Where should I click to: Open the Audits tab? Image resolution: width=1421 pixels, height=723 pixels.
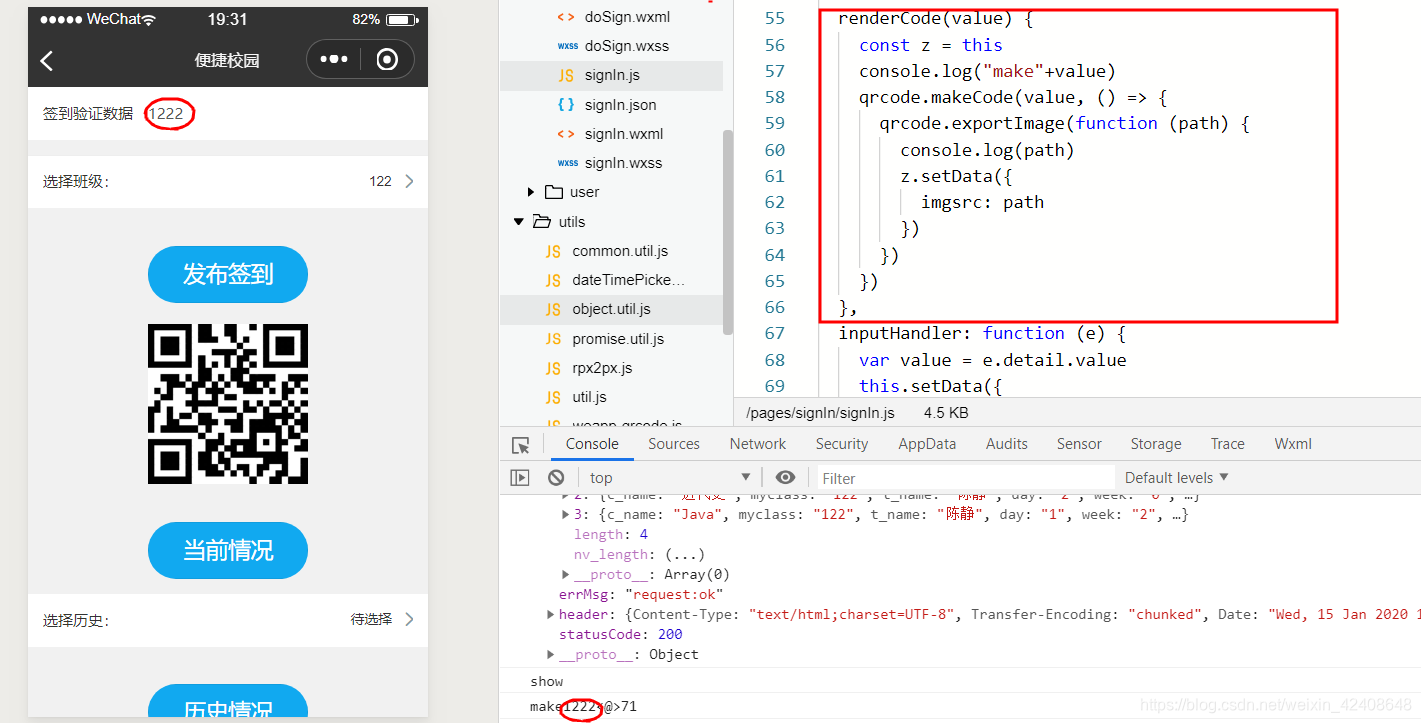pyautogui.click(x=1007, y=444)
